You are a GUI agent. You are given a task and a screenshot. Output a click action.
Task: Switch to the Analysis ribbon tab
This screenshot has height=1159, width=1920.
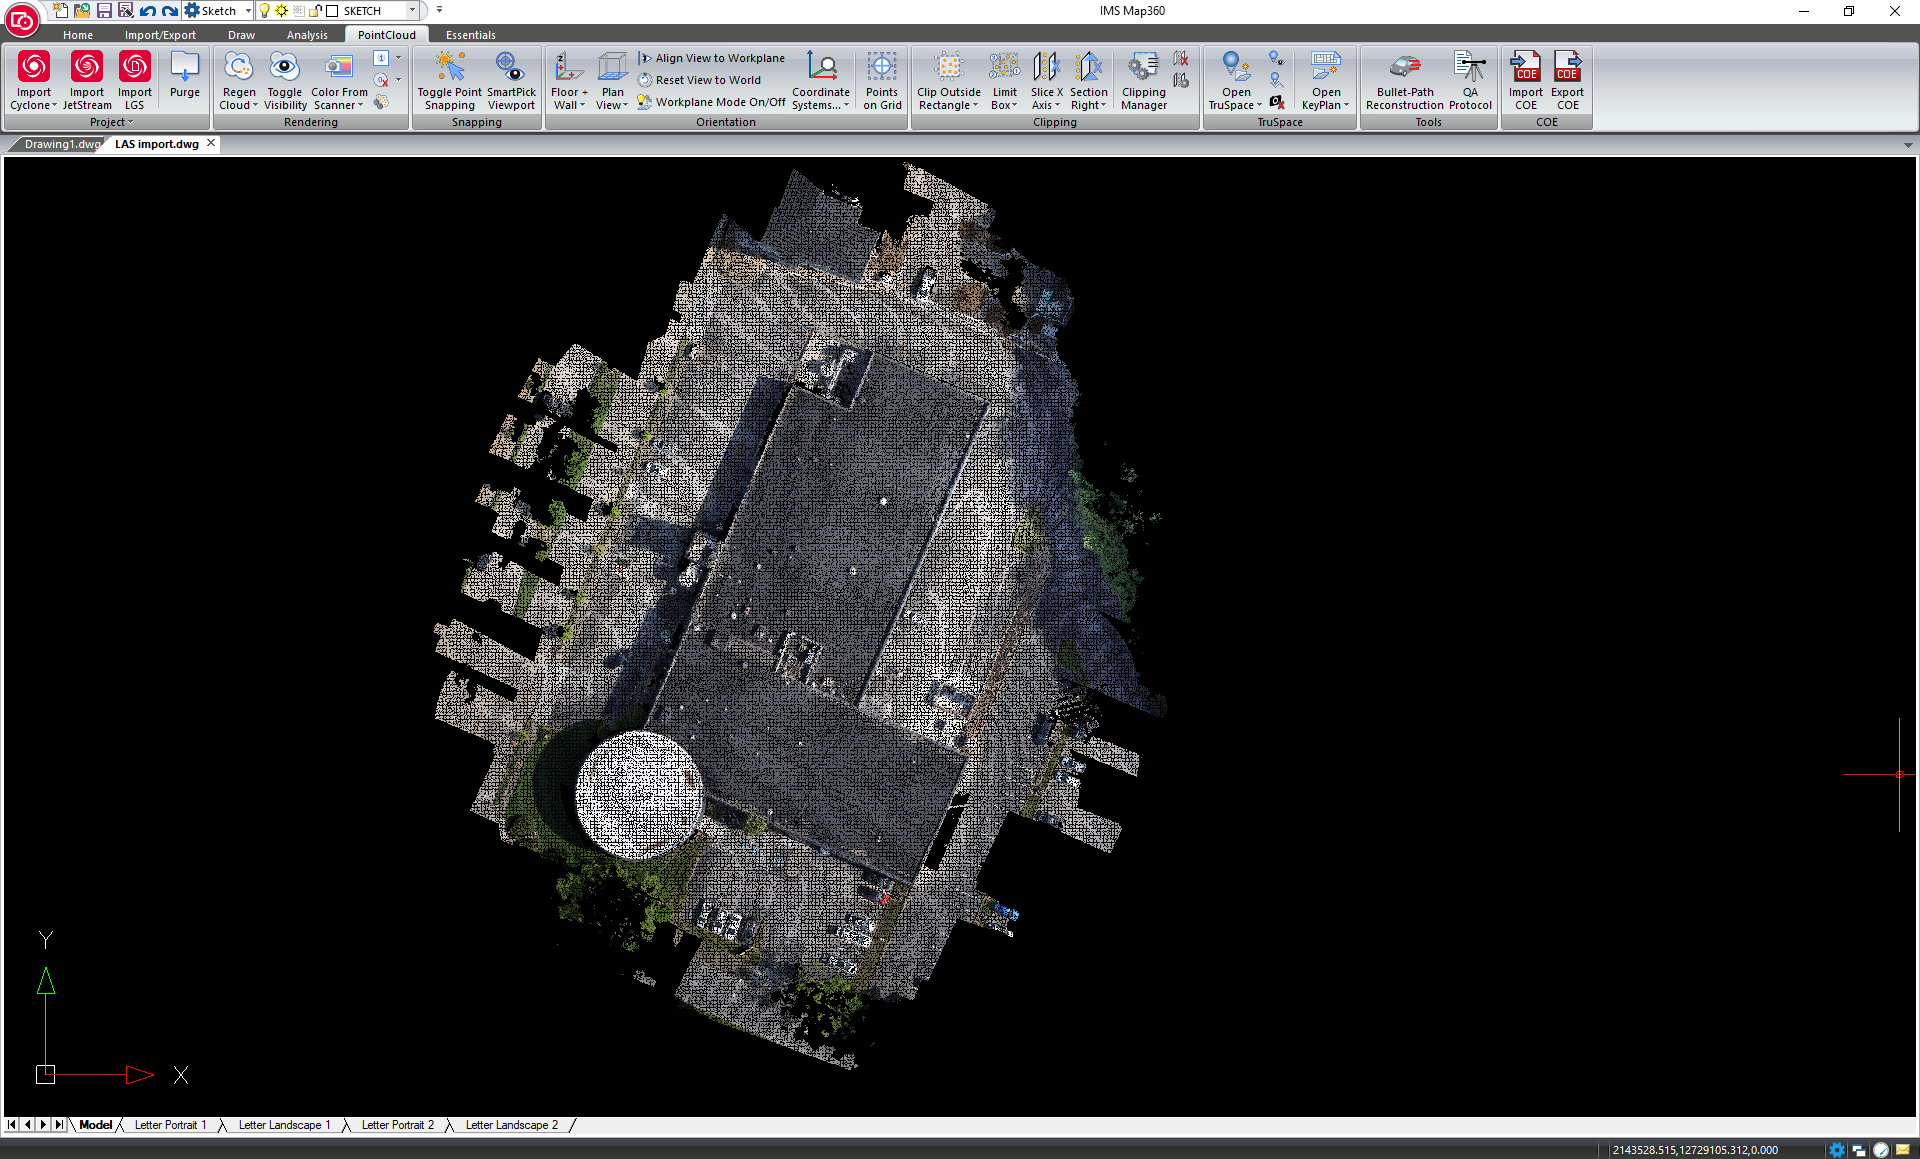point(307,35)
